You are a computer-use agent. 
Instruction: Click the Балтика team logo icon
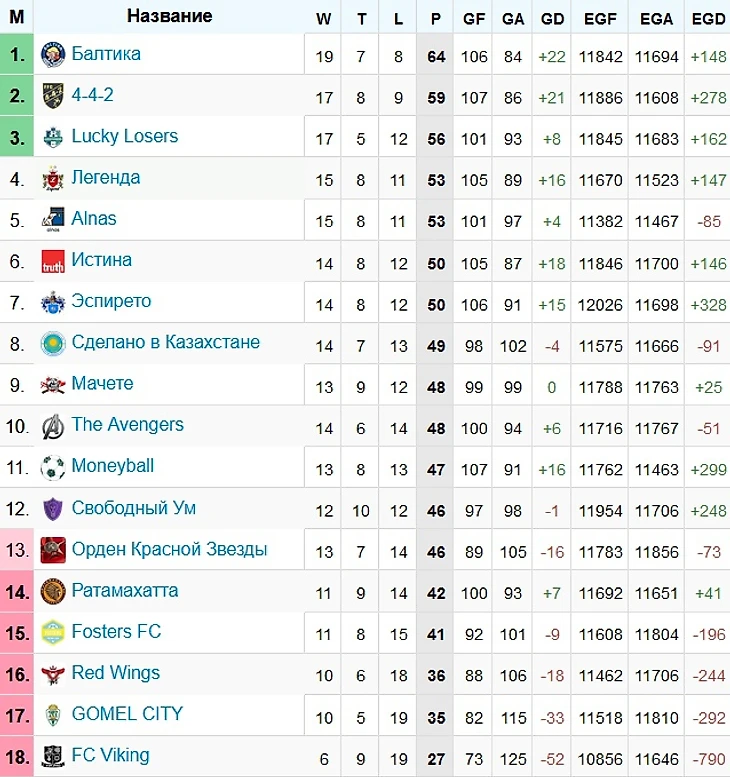pyautogui.click(x=52, y=56)
